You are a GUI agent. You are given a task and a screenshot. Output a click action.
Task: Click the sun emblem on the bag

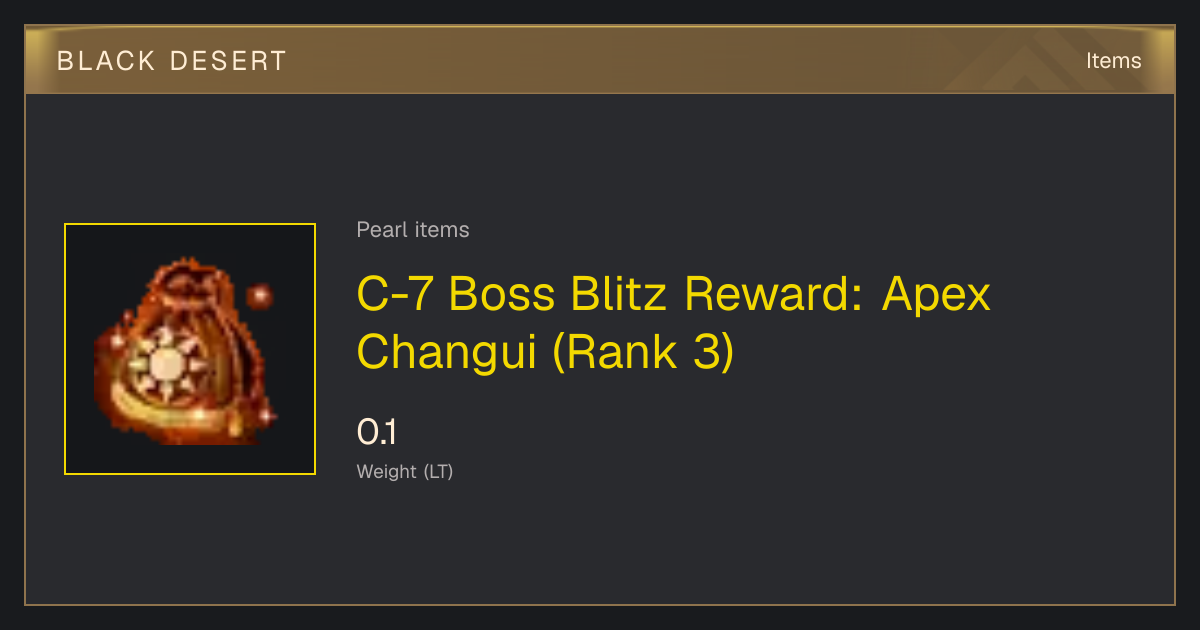[162, 367]
